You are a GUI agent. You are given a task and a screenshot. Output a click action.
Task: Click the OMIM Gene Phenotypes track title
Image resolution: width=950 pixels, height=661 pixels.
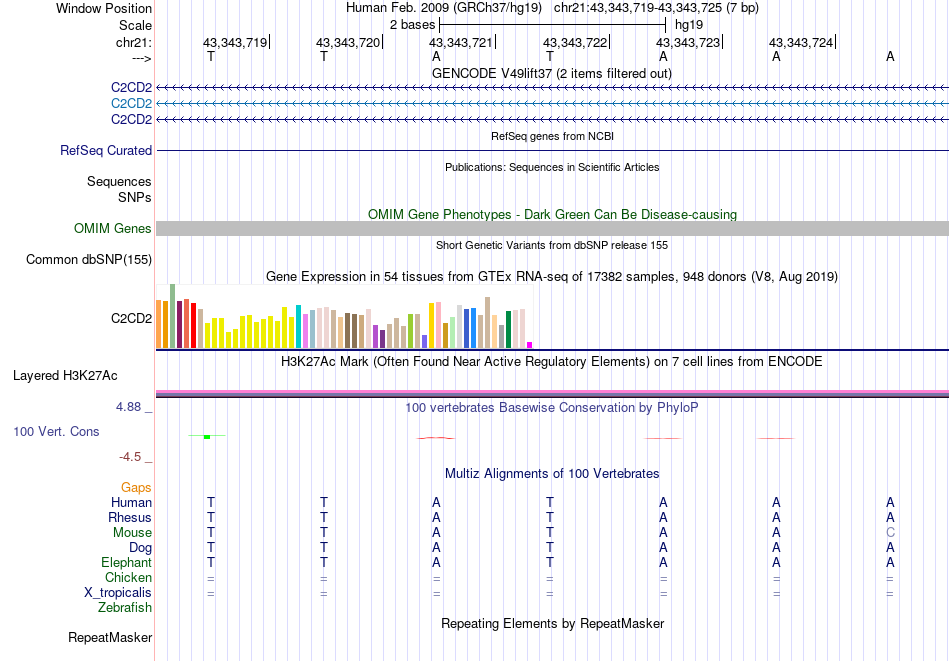(x=552, y=214)
